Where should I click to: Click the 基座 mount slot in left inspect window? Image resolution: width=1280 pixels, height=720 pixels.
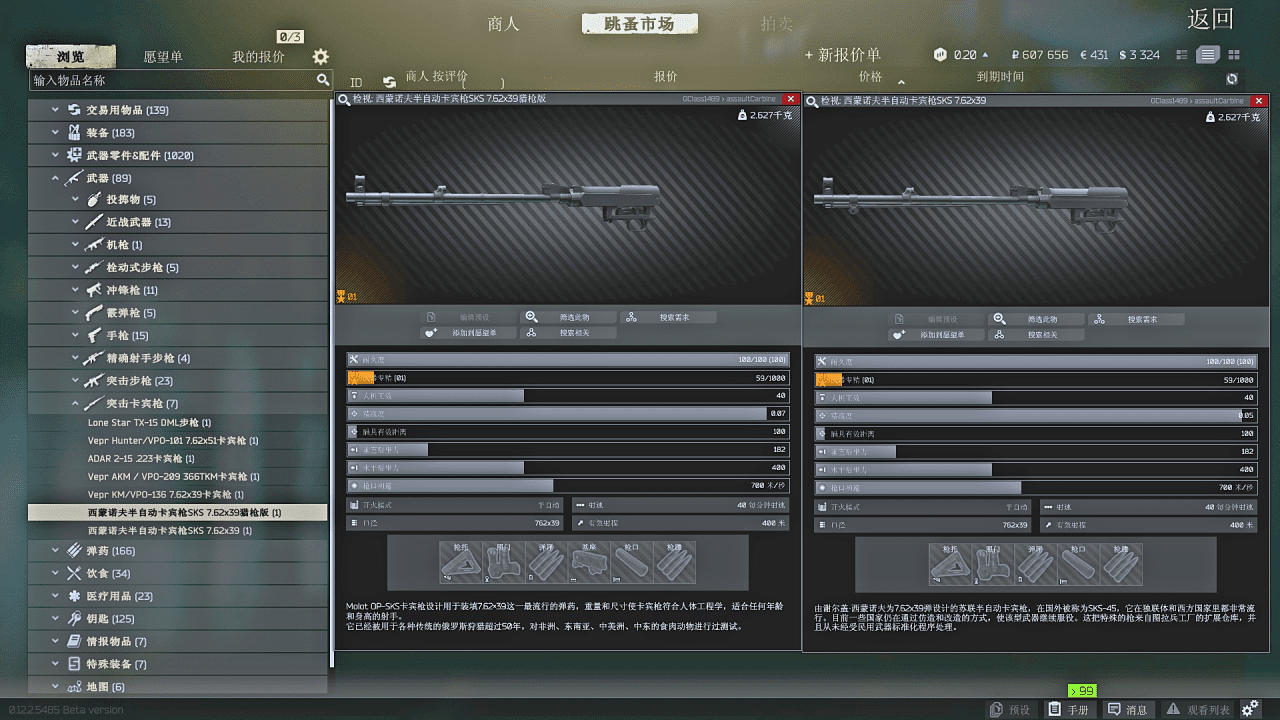coord(589,563)
